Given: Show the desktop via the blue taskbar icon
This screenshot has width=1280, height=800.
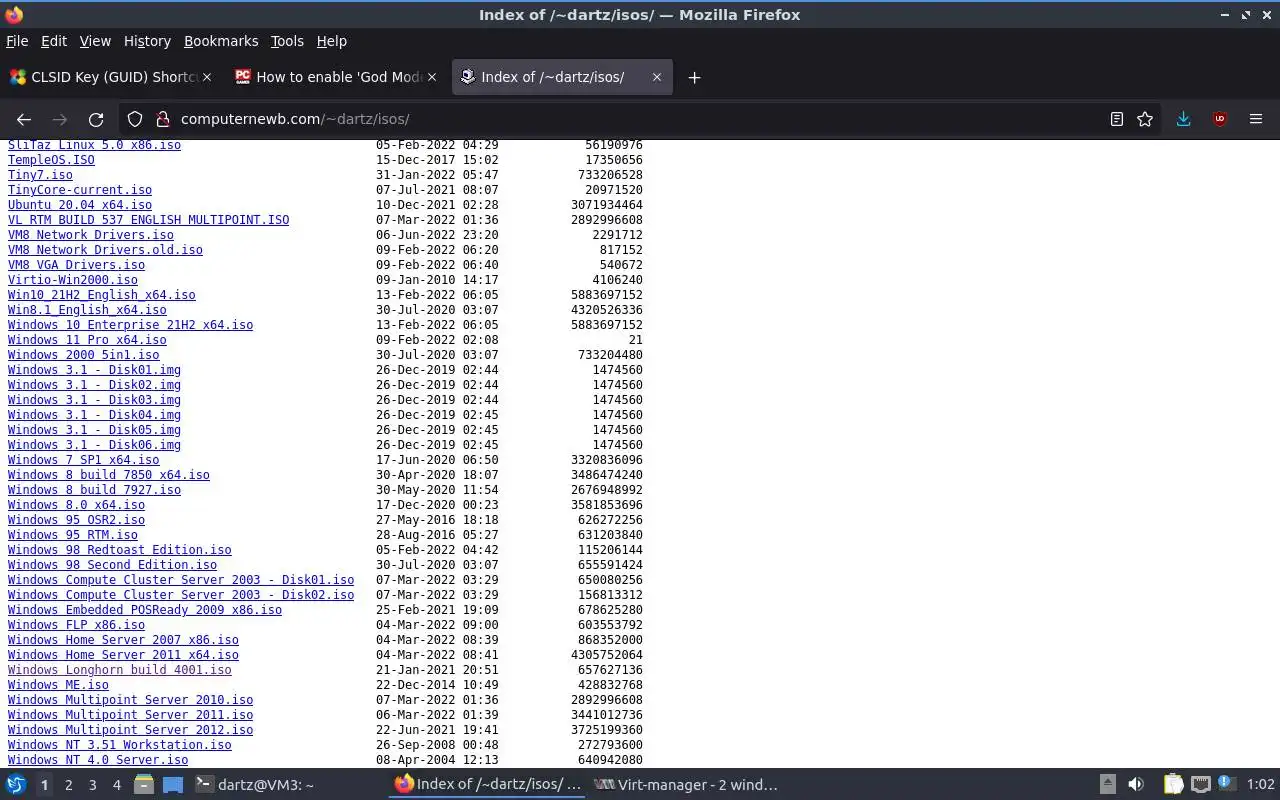Looking at the screenshot, I should (x=173, y=785).
